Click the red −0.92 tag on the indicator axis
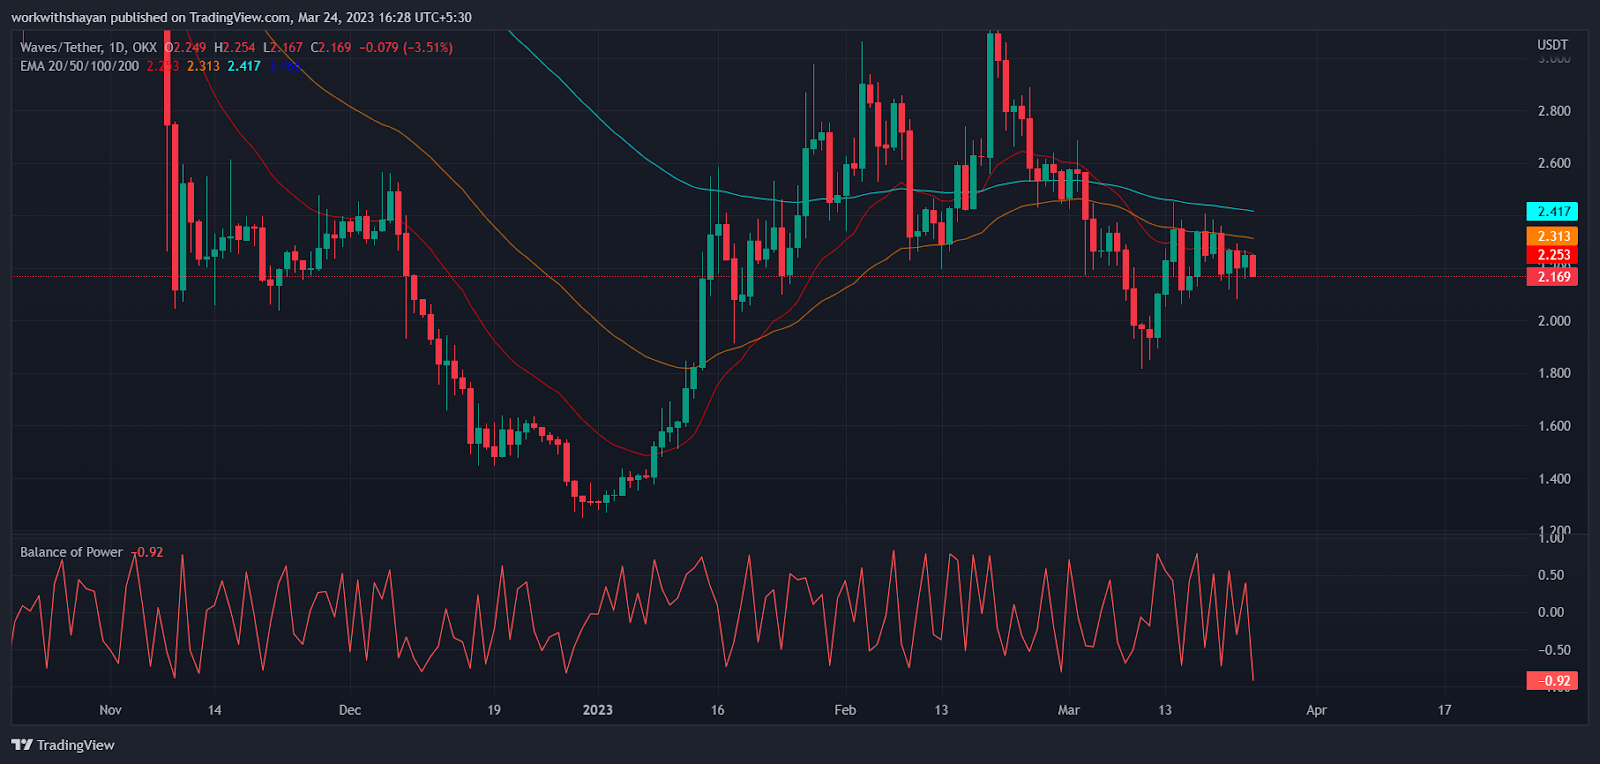 1552,681
